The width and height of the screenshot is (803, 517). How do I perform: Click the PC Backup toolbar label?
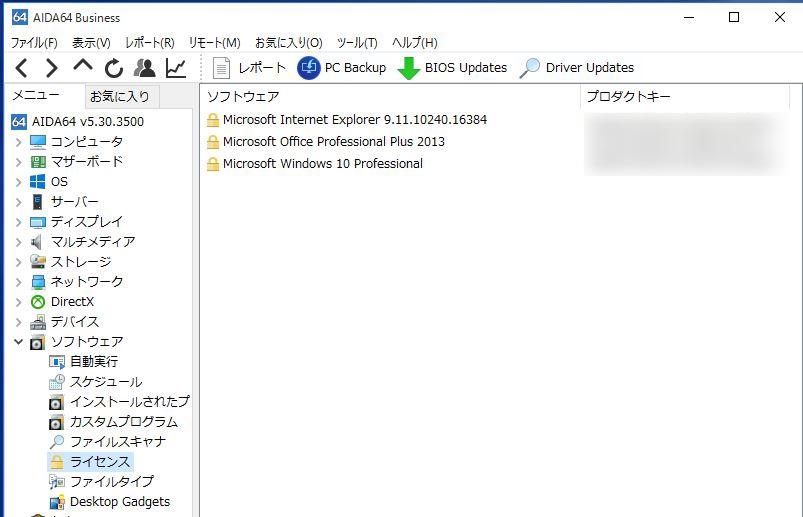click(355, 68)
